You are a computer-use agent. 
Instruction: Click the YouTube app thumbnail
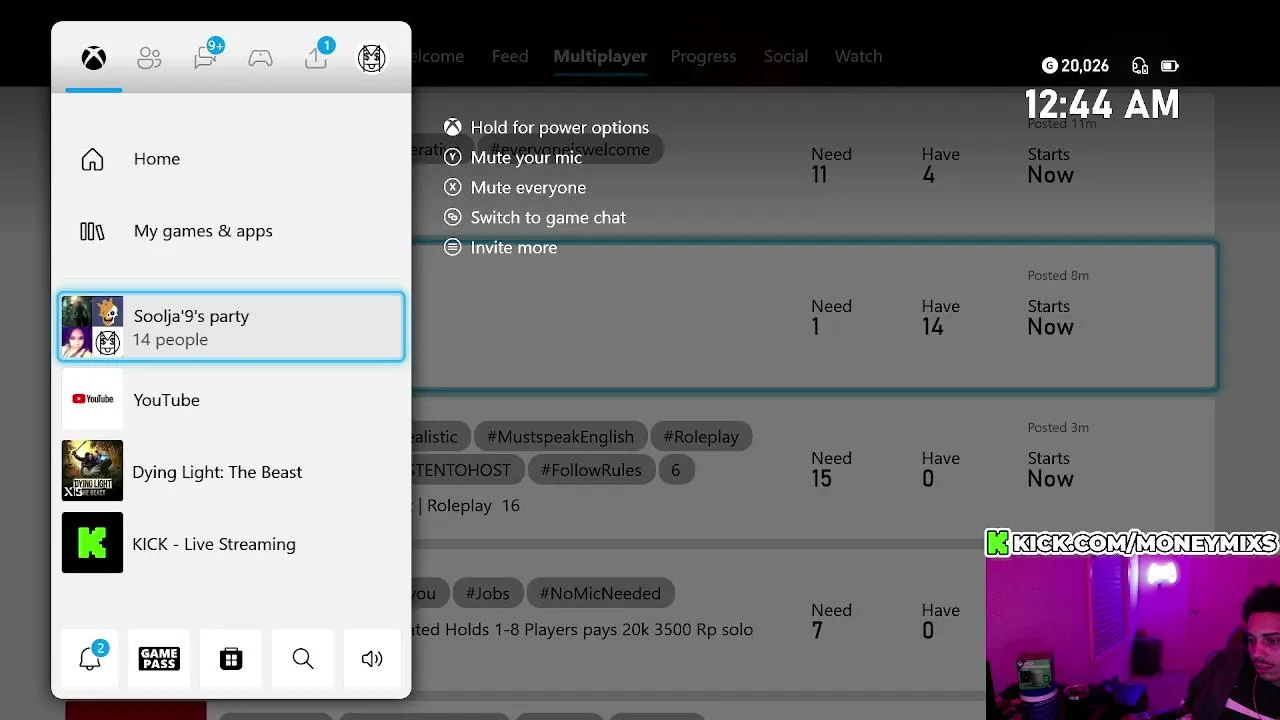pyautogui.click(x=92, y=399)
